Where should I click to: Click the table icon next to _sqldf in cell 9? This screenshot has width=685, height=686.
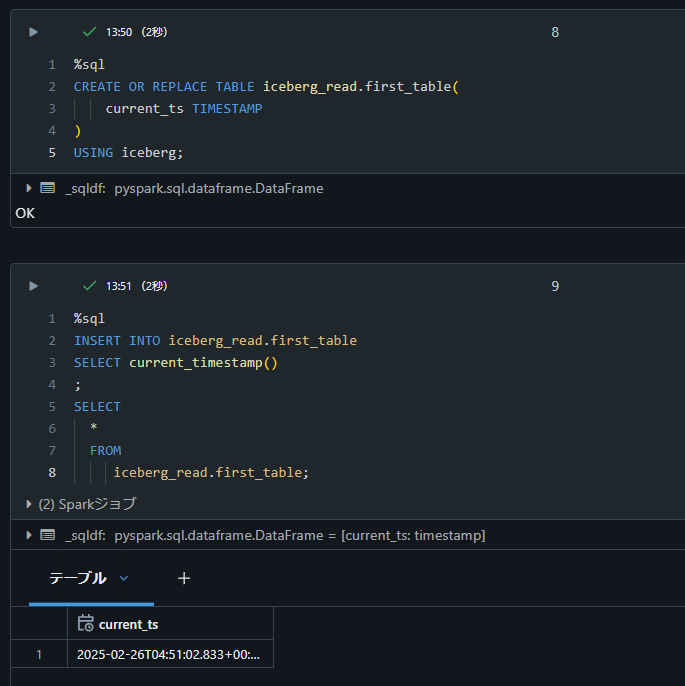point(48,535)
